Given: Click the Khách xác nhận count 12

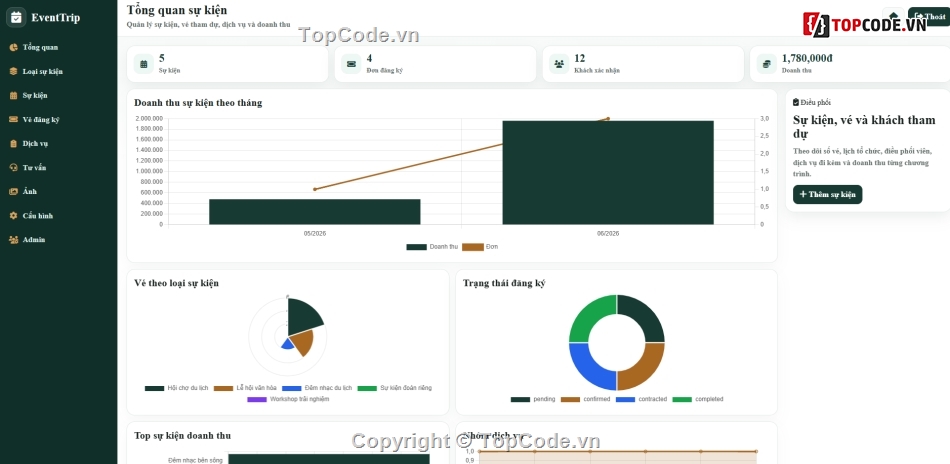Looking at the screenshot, I should [x=579, y=58].
